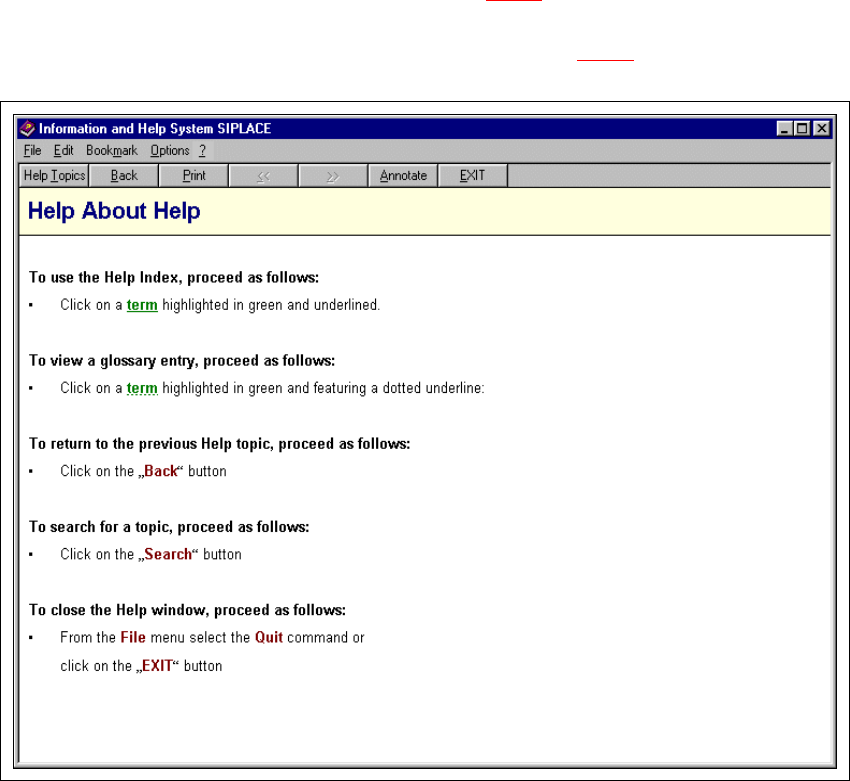Screen dimensions: 850x781
Task: Open the File menu
Action: pyautogui.click(x=33, y=151)
